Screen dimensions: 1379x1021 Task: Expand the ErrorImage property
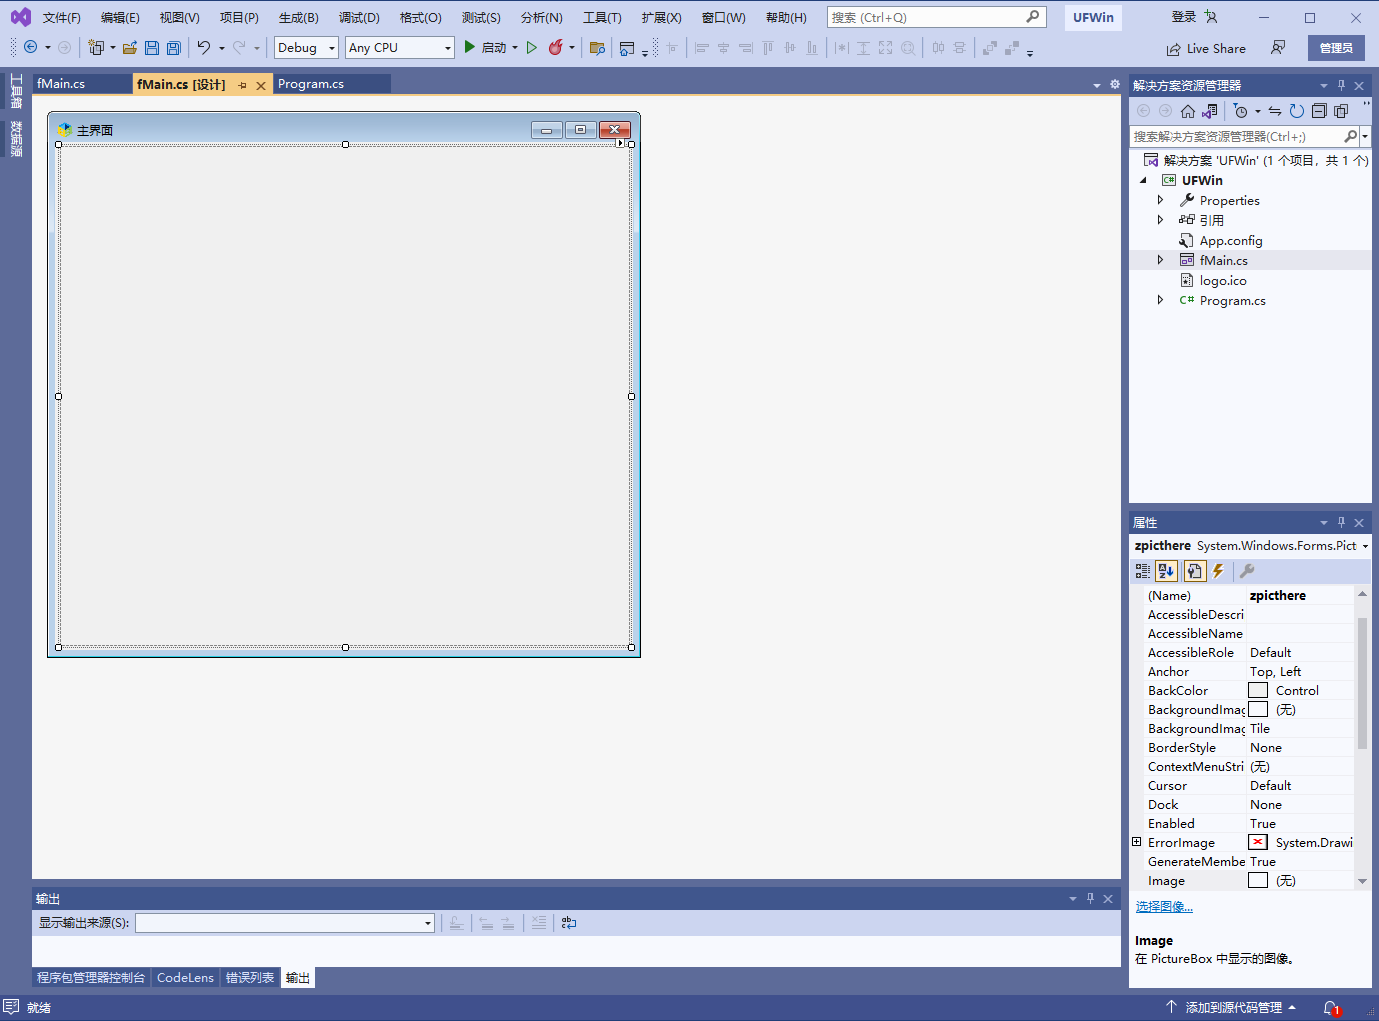(1137, 842)
